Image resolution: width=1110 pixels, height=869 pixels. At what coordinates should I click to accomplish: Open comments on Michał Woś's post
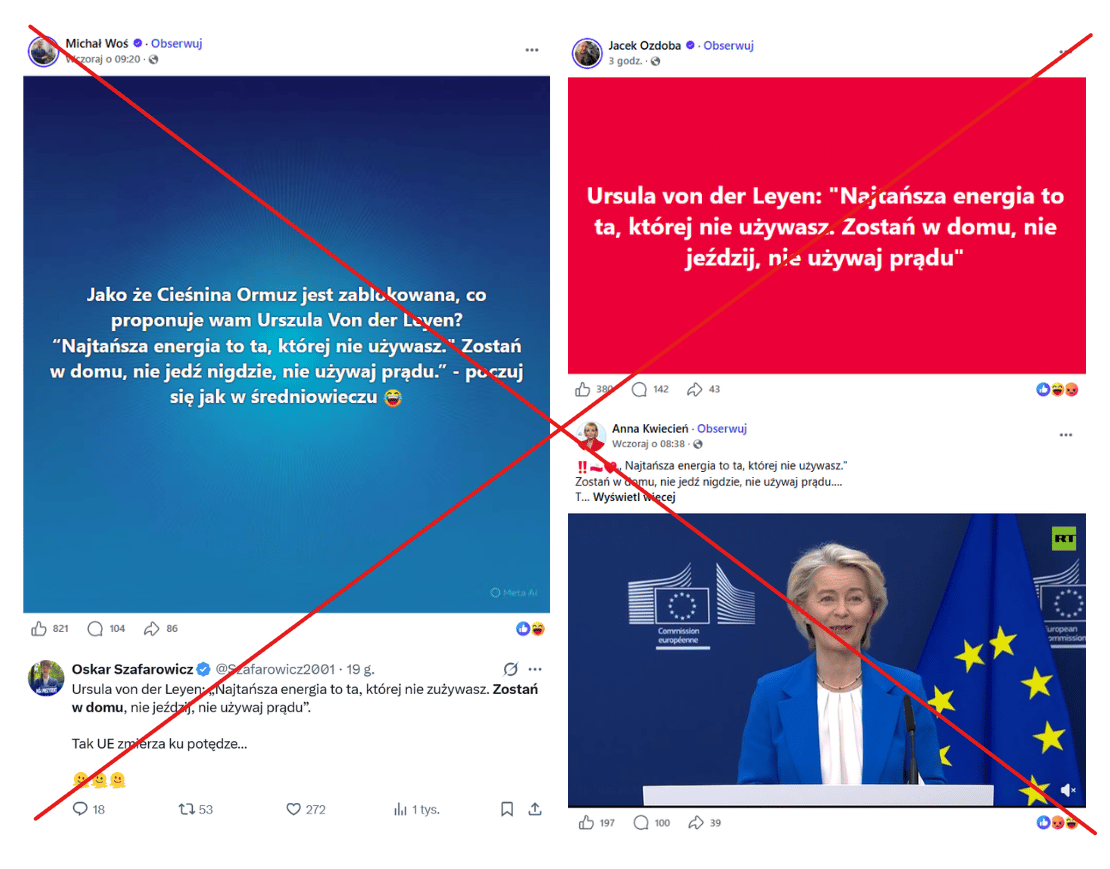coord(95,628)
